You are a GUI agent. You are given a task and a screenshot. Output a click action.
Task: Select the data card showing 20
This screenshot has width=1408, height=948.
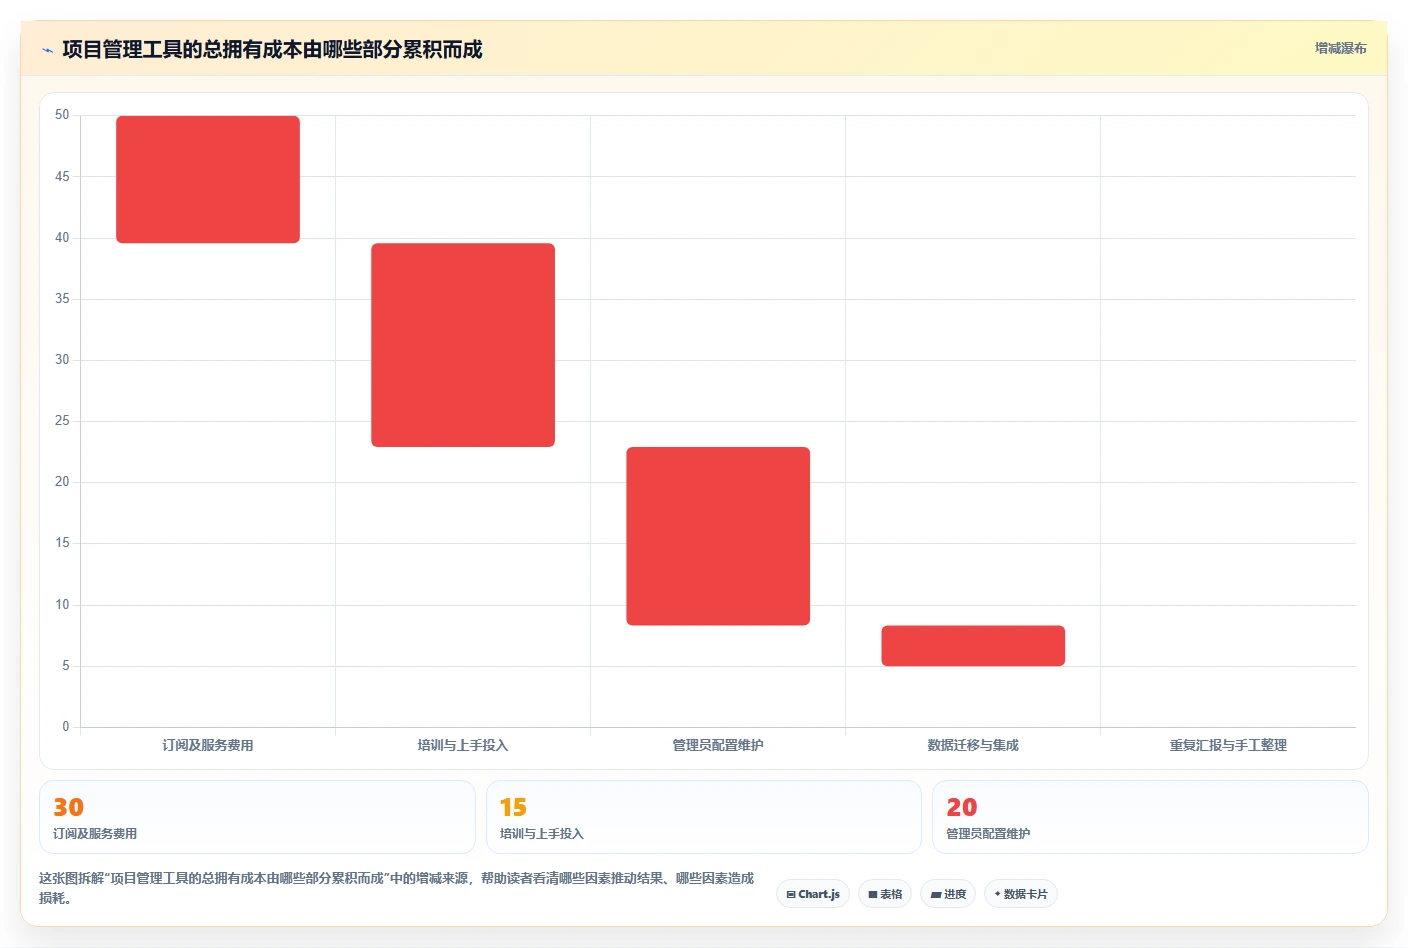tap(1150, 817)
